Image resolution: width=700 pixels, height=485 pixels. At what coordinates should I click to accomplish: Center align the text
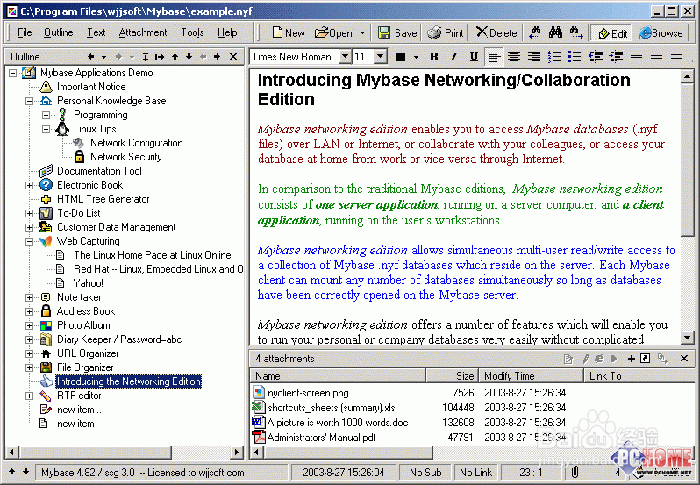click(x=514, y=56)
